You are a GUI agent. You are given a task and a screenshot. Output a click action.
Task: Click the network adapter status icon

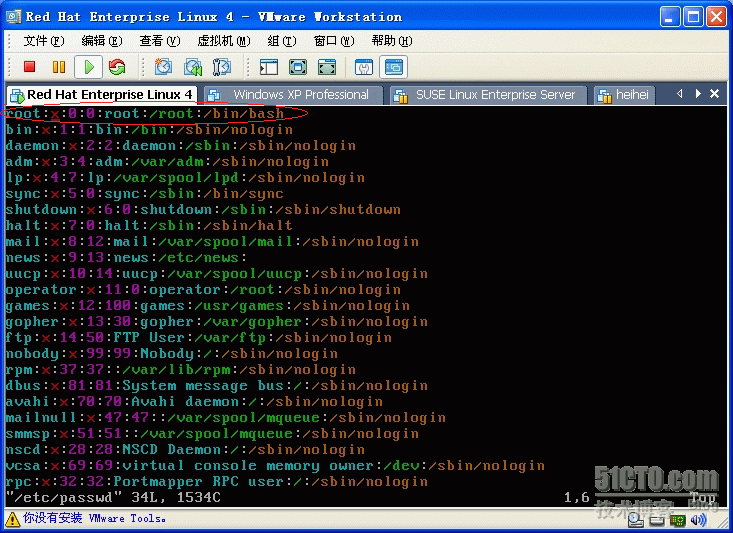(x=677, y=519)
